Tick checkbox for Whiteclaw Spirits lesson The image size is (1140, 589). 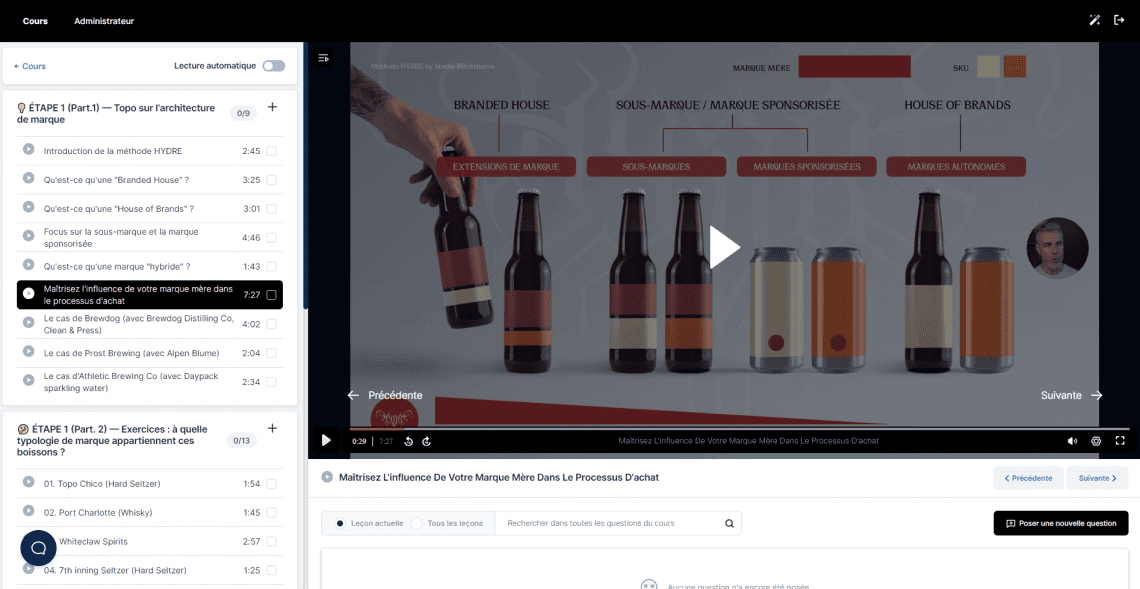point(271,541)
